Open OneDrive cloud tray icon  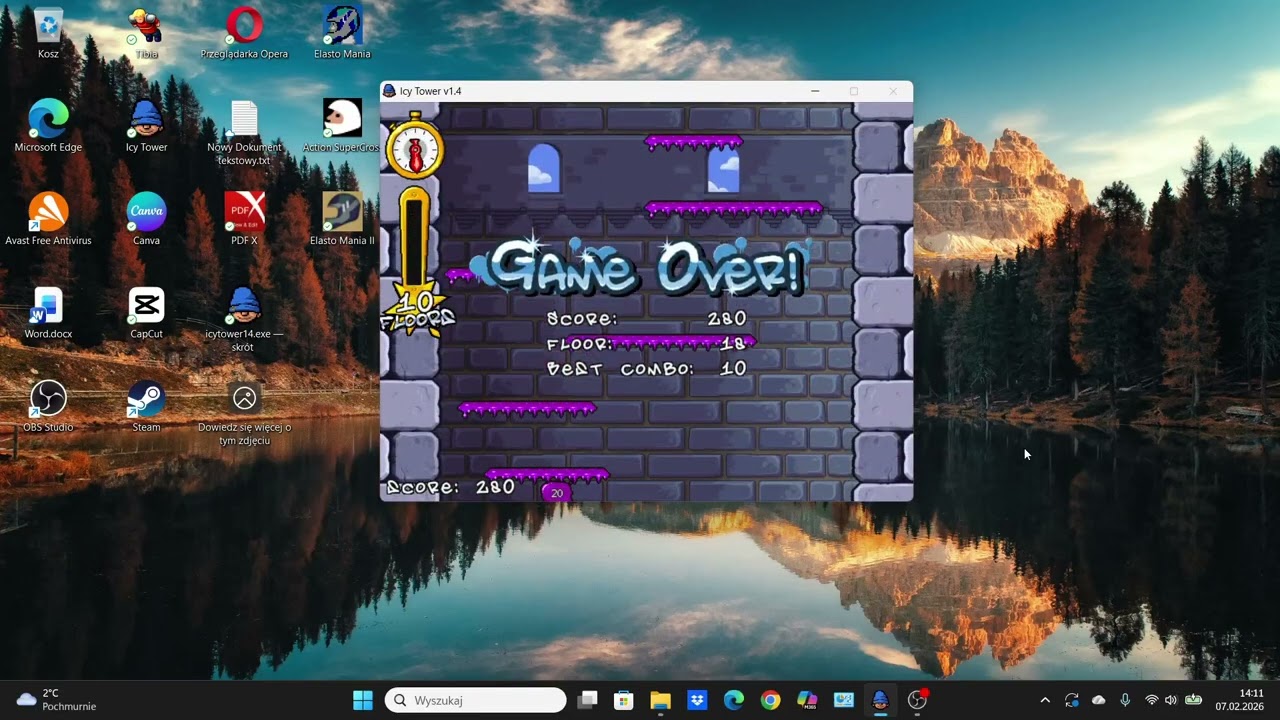1099,700
